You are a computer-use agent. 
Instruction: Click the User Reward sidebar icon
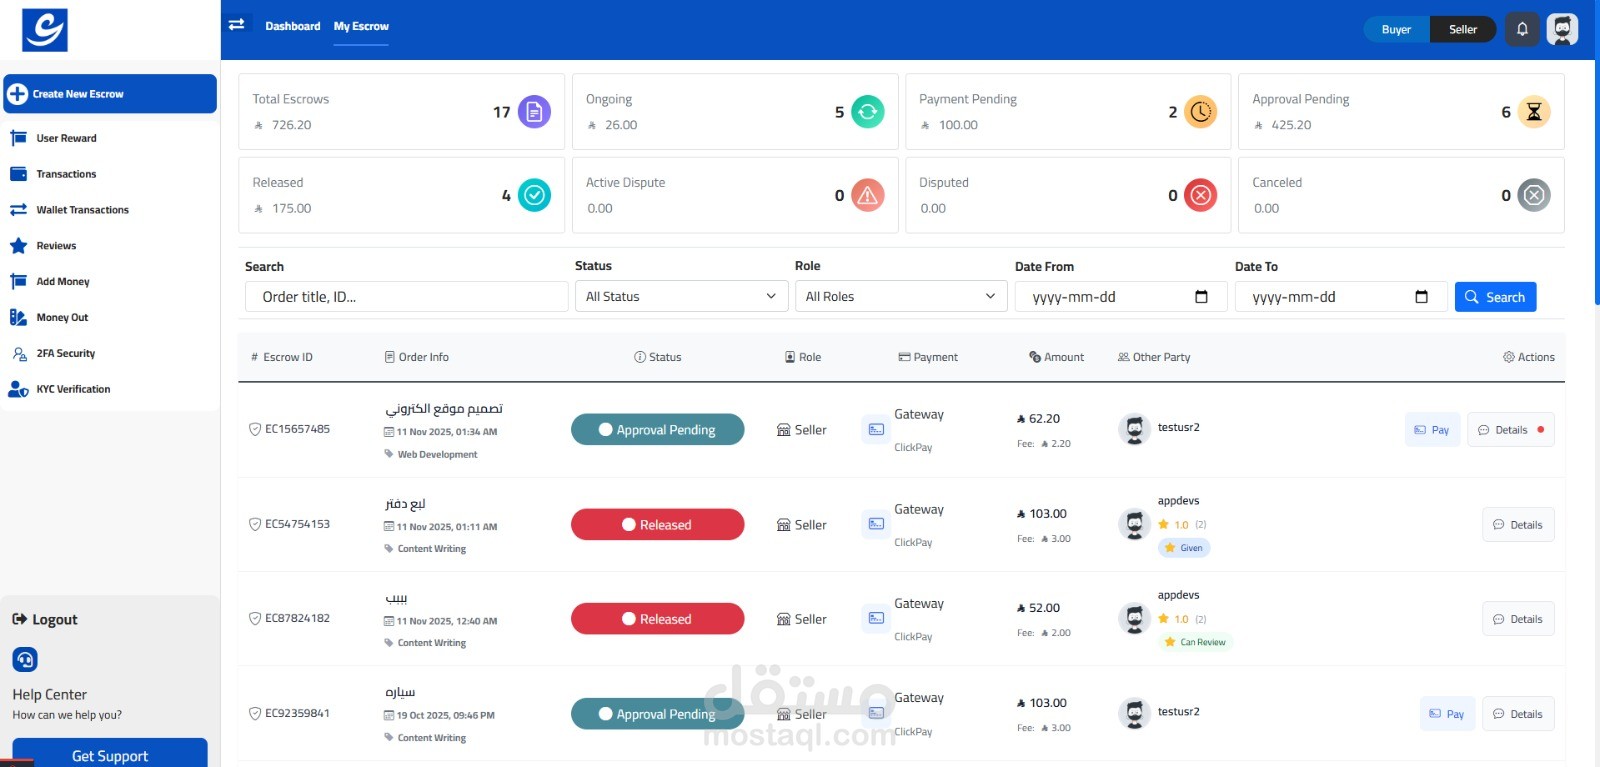18,138
